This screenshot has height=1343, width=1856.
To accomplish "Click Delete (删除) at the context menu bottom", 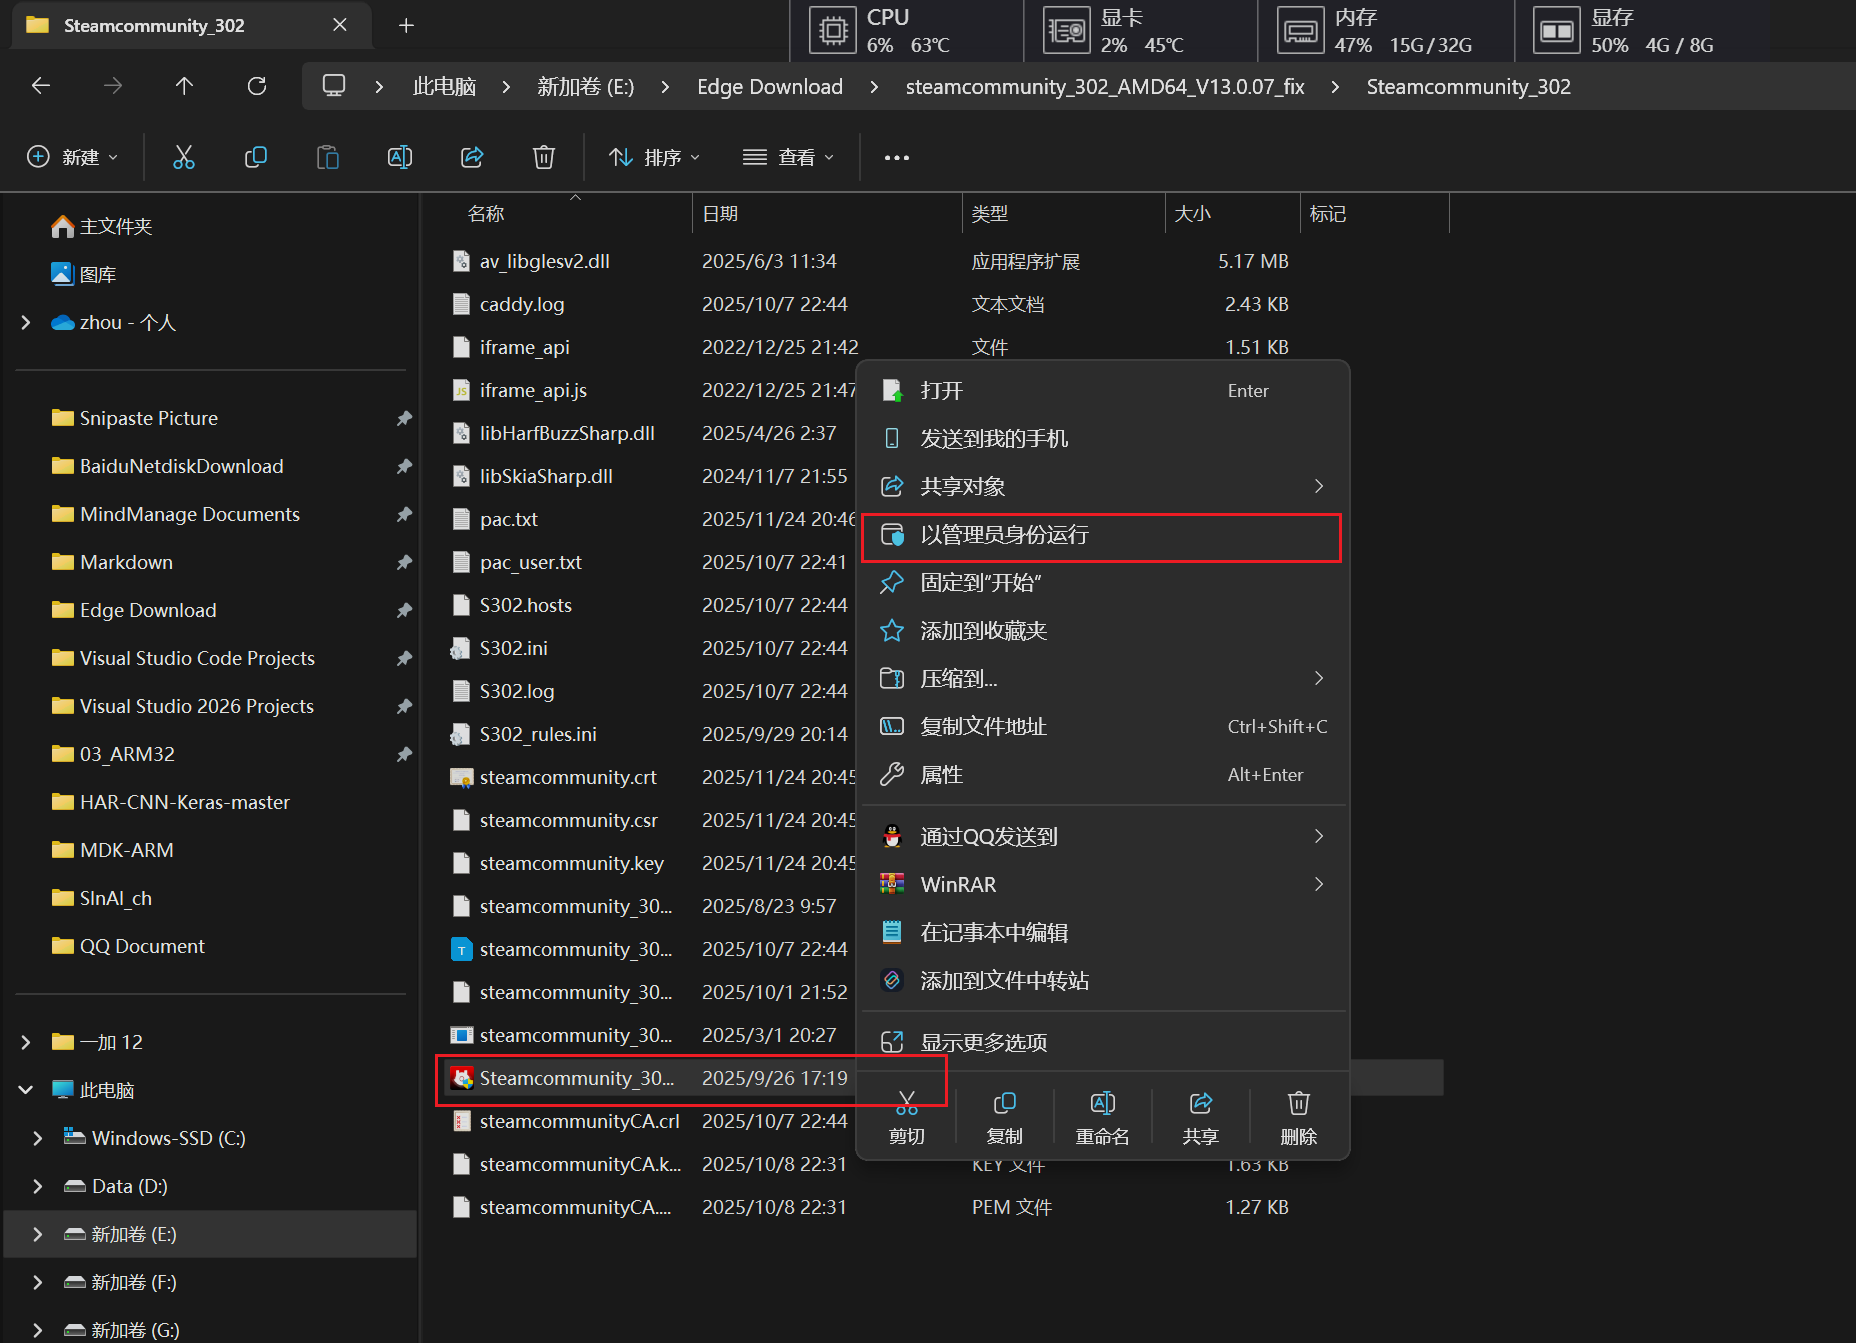I will (1299, 1118).
